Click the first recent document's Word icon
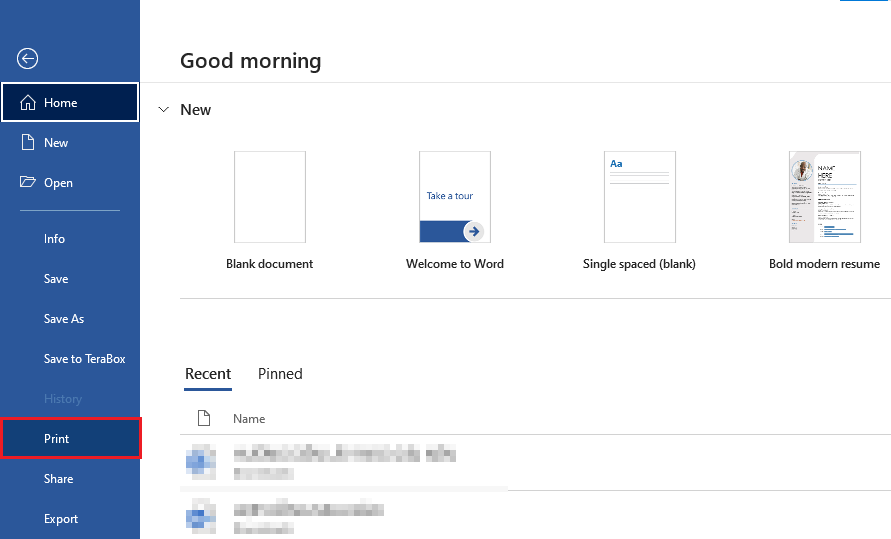The width and height of the screenshot is (891, 539). (x=201, y=462)
